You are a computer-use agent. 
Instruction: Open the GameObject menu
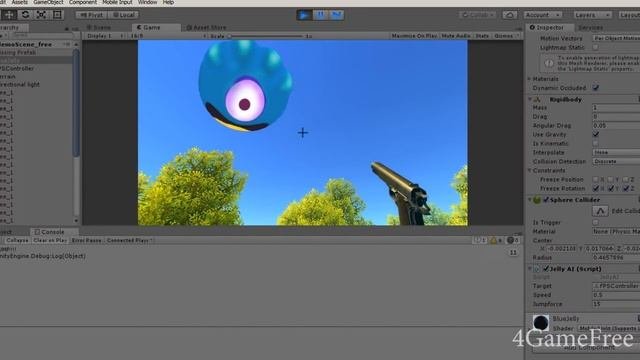tap(48, 2)
